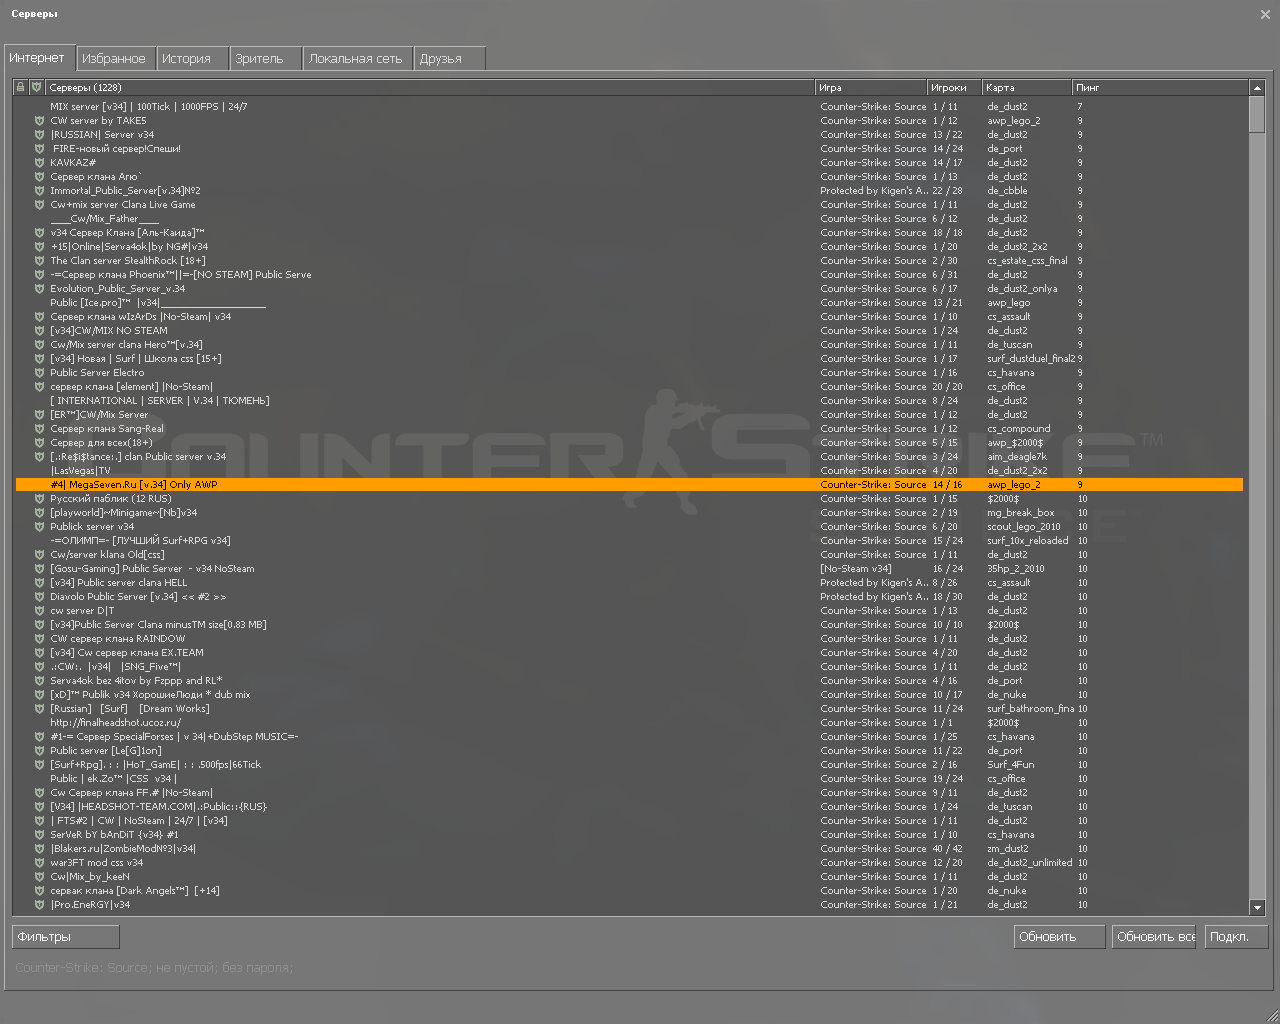The height and width of the screenshot is (1024, 1280).
Task: Click the server list scrollbar thumb
Action: 1257,113
